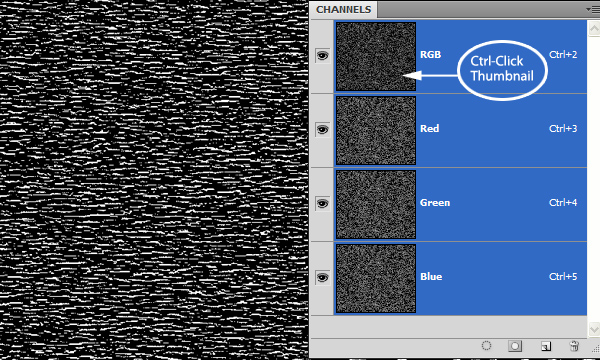The width and height of the screenshot is (600, 360).
Task: Click the panel scrollbar down arrow
Action: tap(594, 329)
